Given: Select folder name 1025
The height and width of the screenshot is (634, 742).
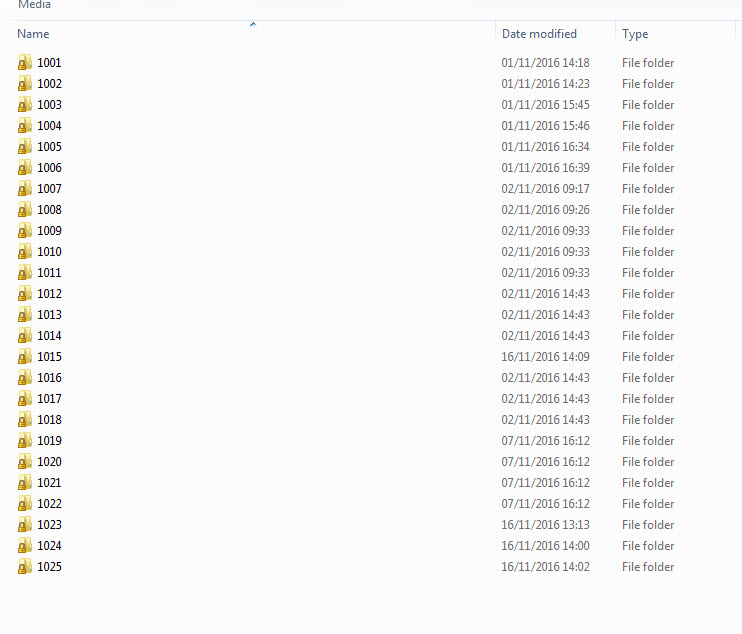Looking at the screenshot, I should 49,567.
